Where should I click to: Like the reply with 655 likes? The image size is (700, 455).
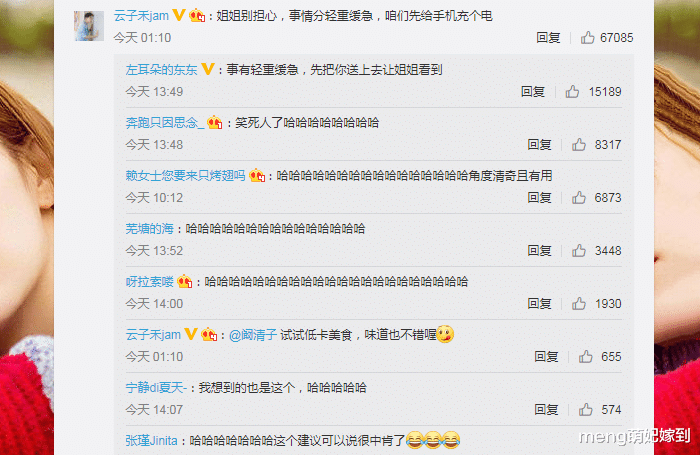(586, 356)
